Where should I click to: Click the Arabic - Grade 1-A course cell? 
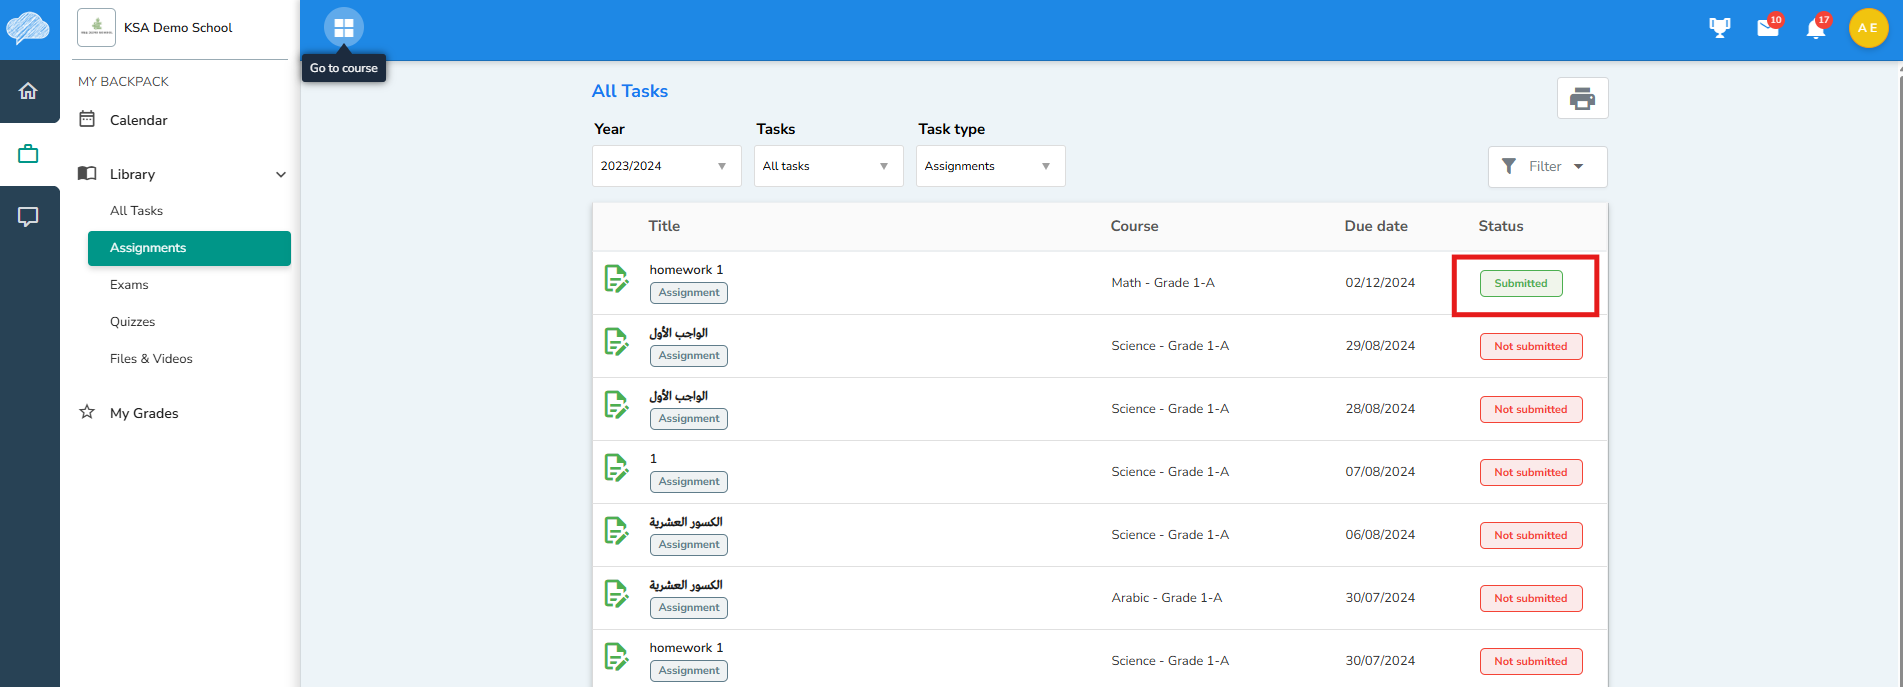click(x=1166, y=598)
